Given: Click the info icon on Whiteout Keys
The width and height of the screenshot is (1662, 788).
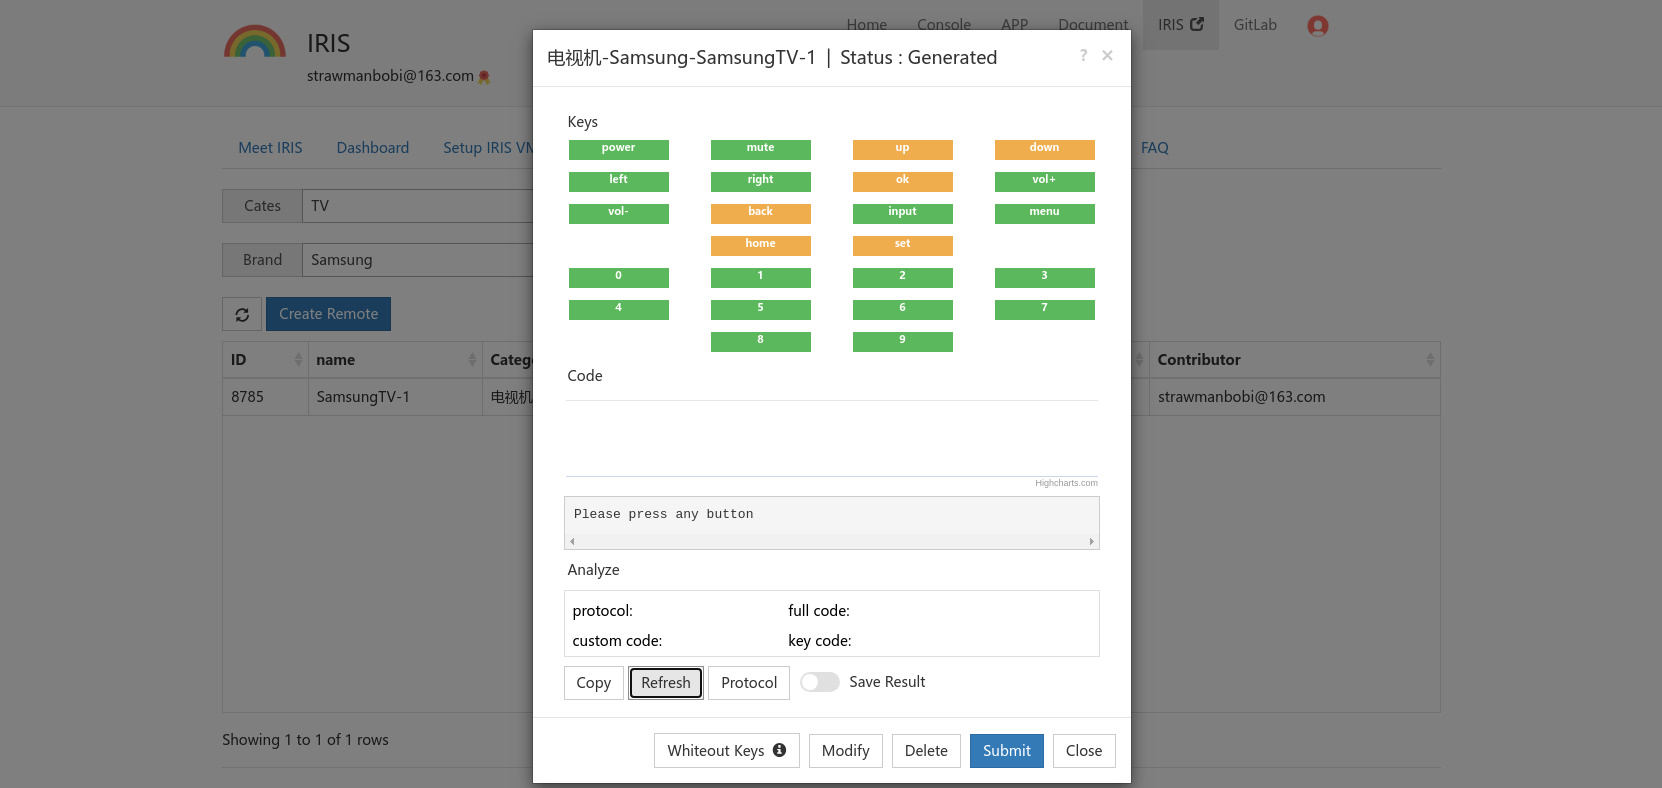Looking at the screenshot, I should click(779, 750).
